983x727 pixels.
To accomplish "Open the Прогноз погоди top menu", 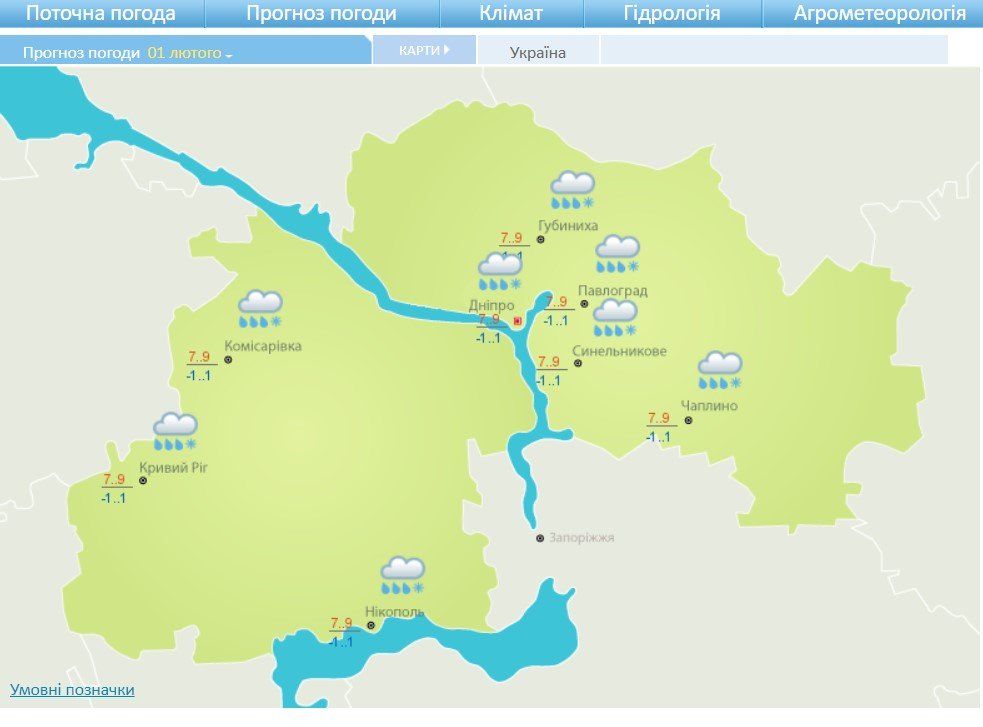I will click(x=321, y=13).
